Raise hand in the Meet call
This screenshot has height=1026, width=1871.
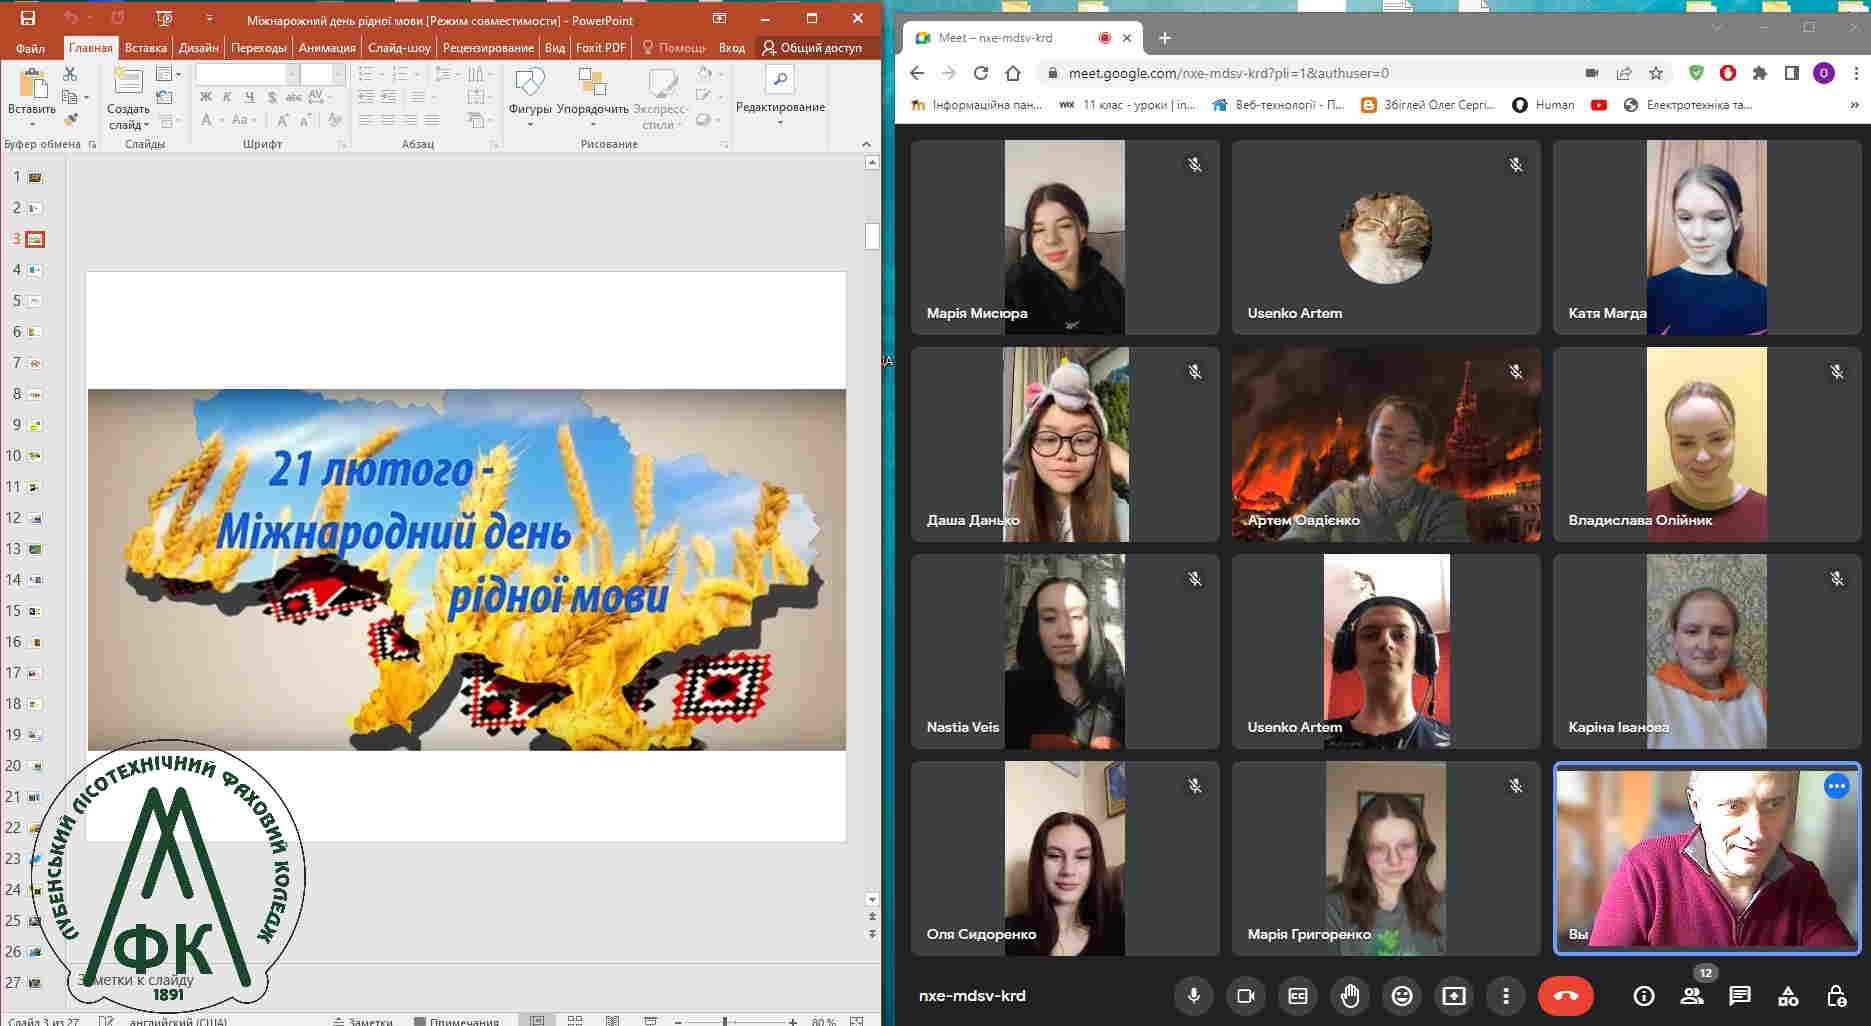tap(1350, 996)
